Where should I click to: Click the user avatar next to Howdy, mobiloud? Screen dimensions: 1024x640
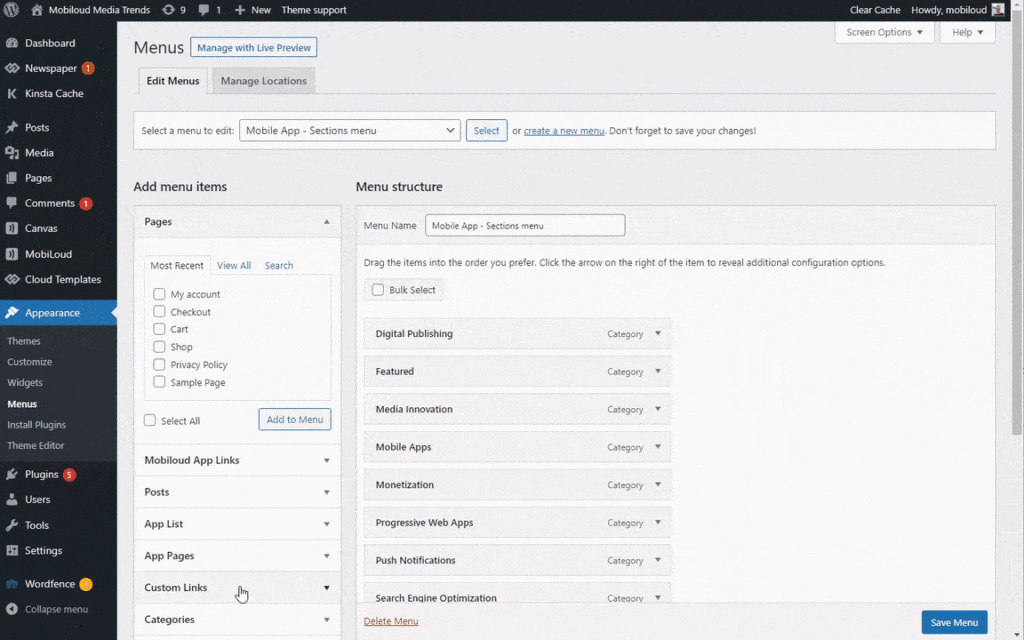point(998,10)
